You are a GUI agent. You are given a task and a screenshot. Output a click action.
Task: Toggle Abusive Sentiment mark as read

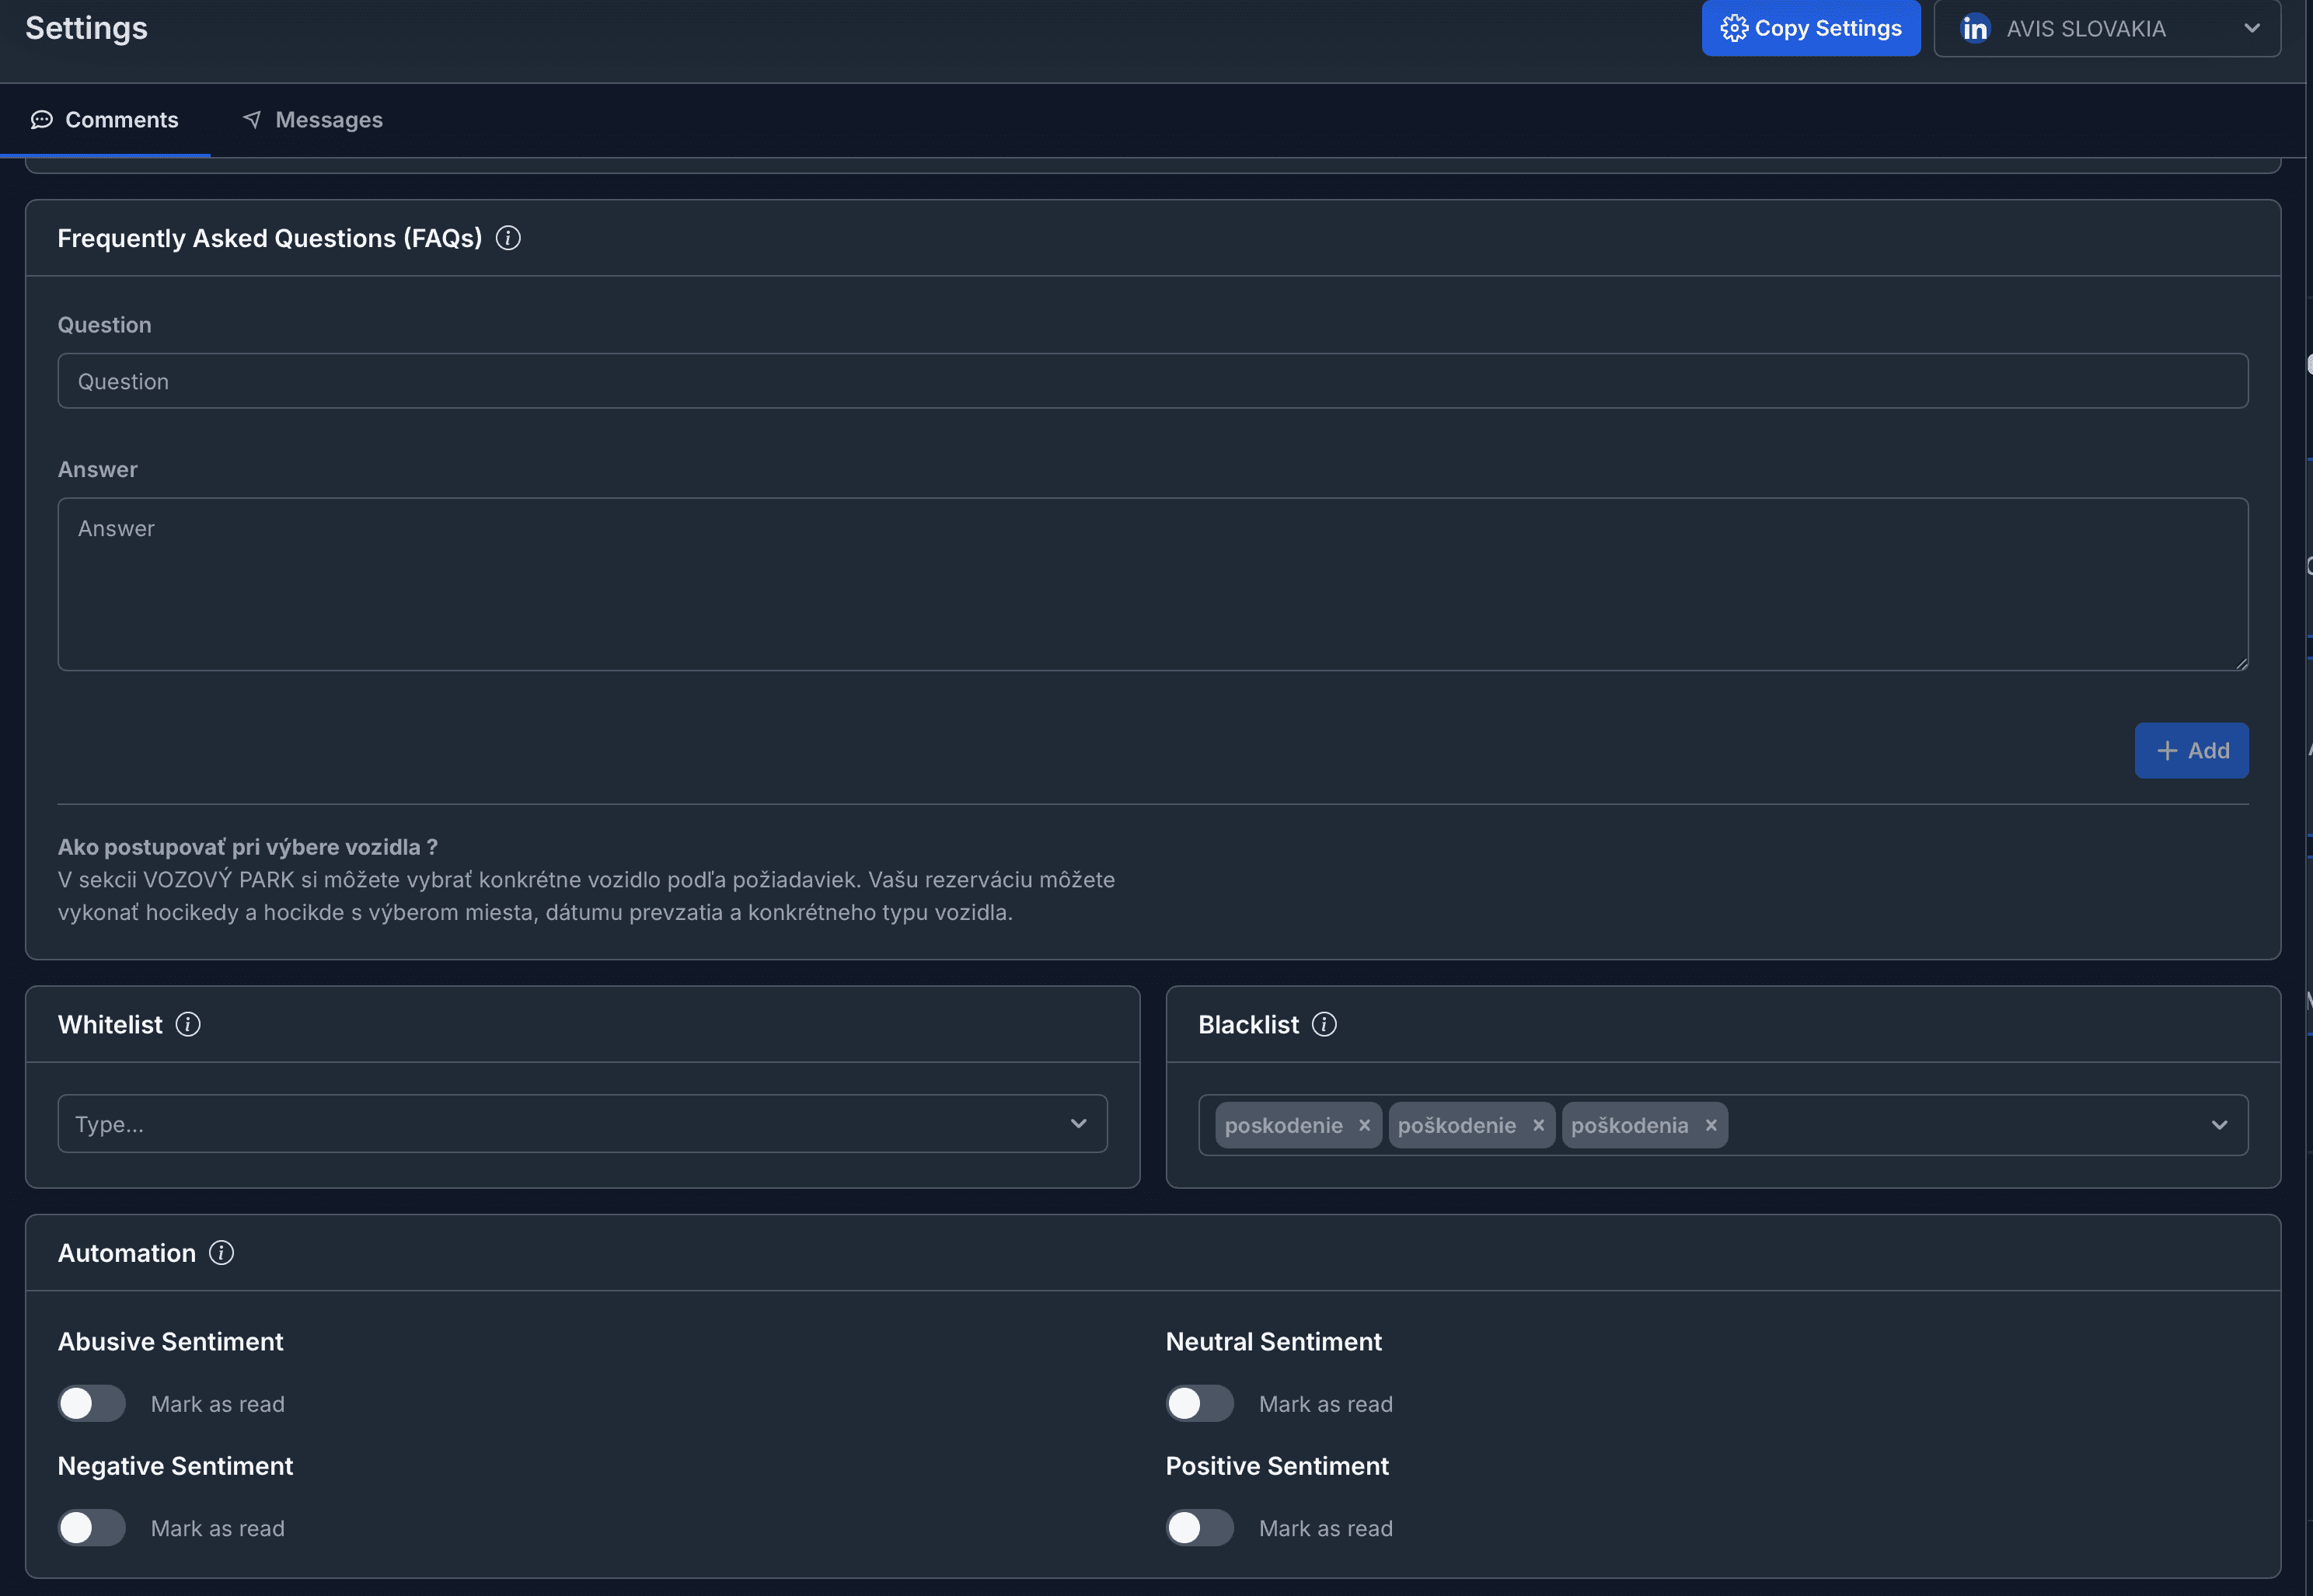pyautogui.click(x=92, y=1403)
